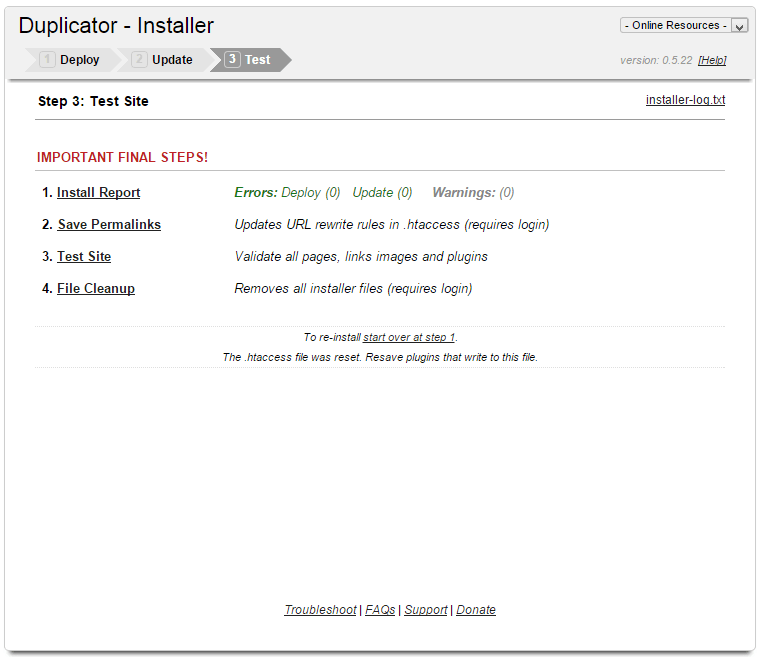Screen dimensions: 761x657
Task: Click the Support footer link
Action: [426, 610]
